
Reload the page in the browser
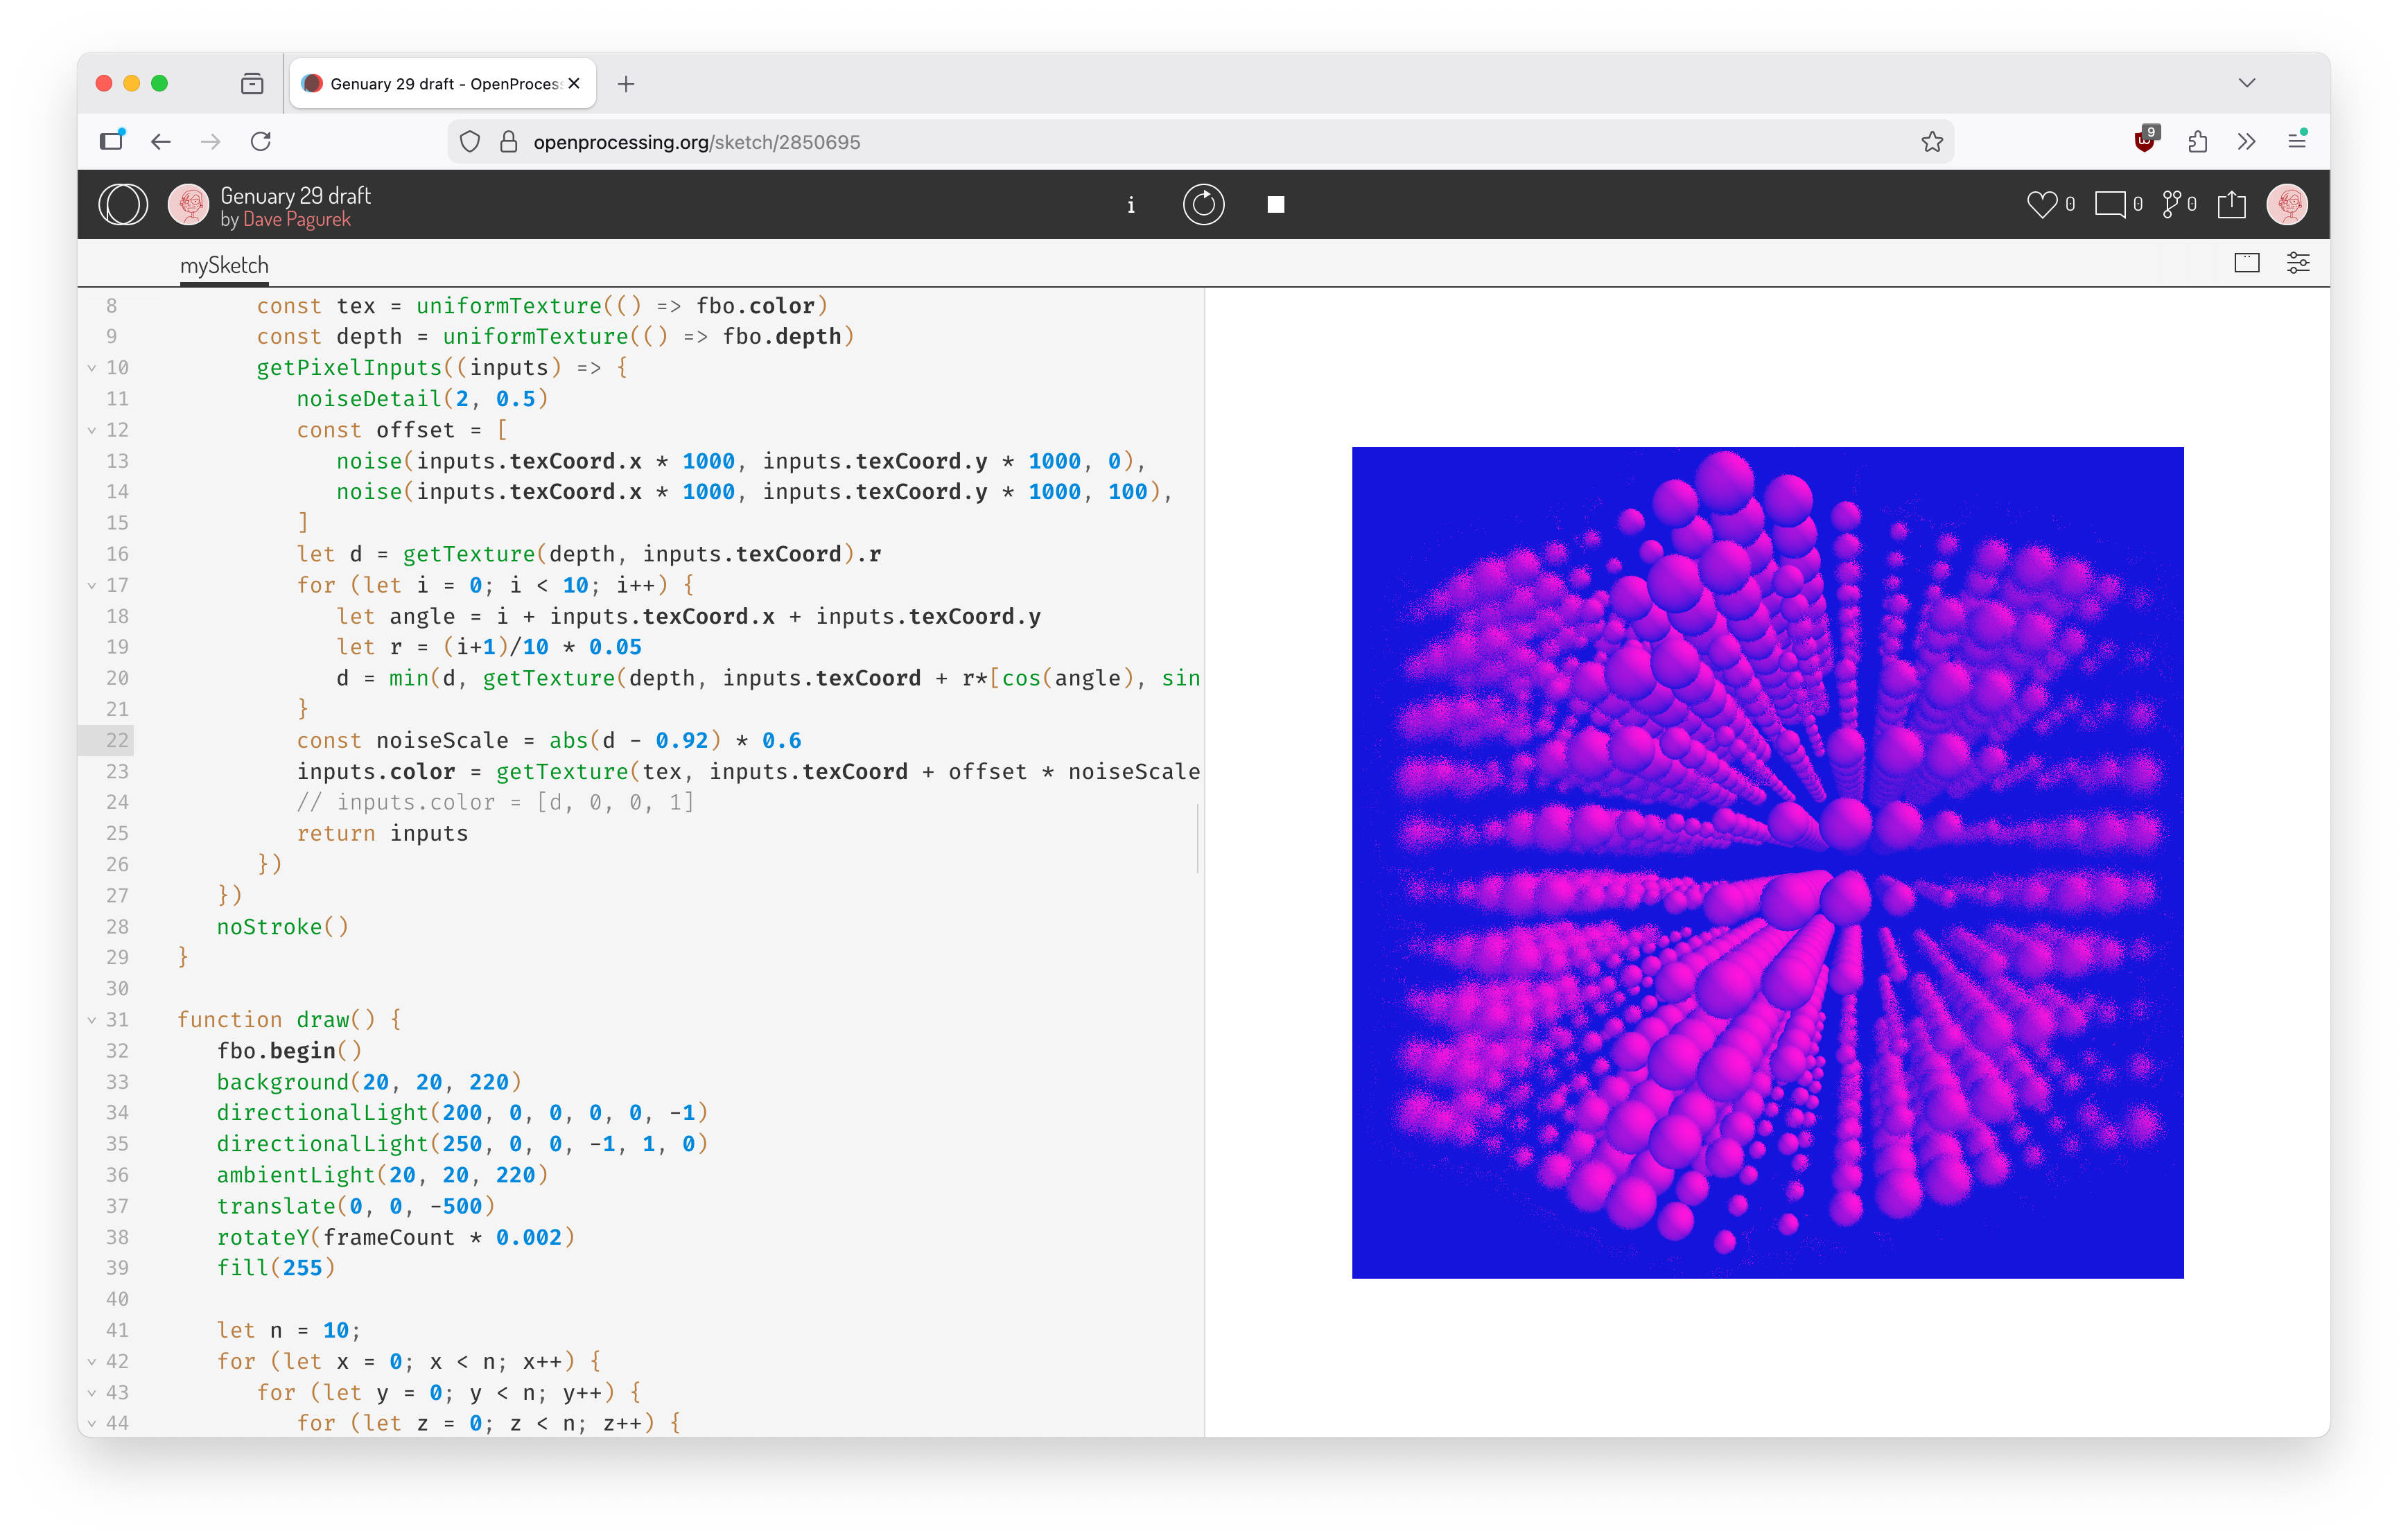pos(261,141)
